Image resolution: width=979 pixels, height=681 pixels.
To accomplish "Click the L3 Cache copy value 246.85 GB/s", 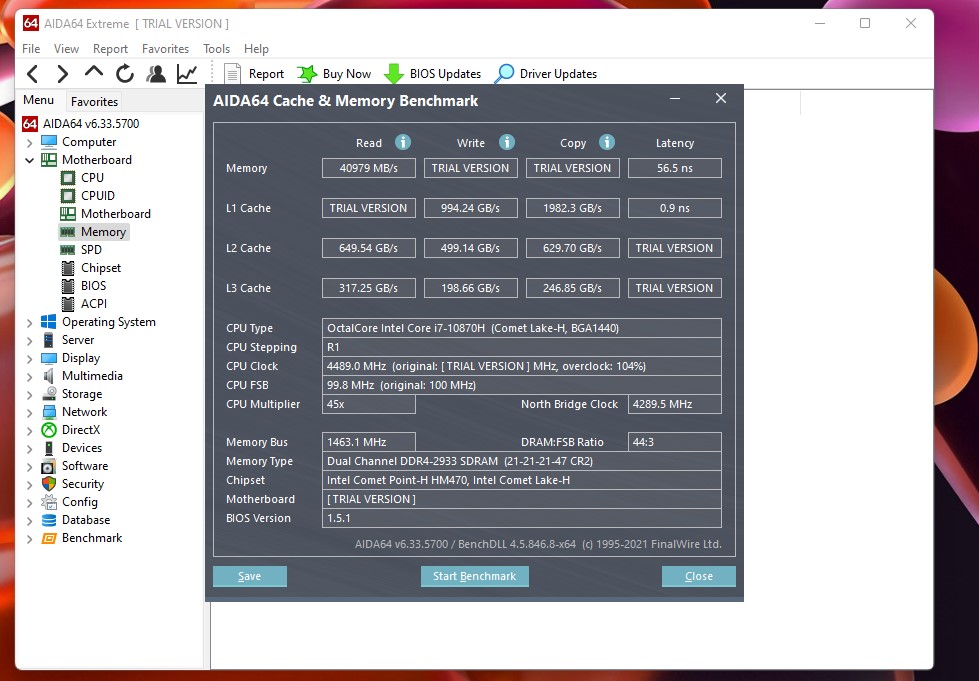I will click(573, 288).
